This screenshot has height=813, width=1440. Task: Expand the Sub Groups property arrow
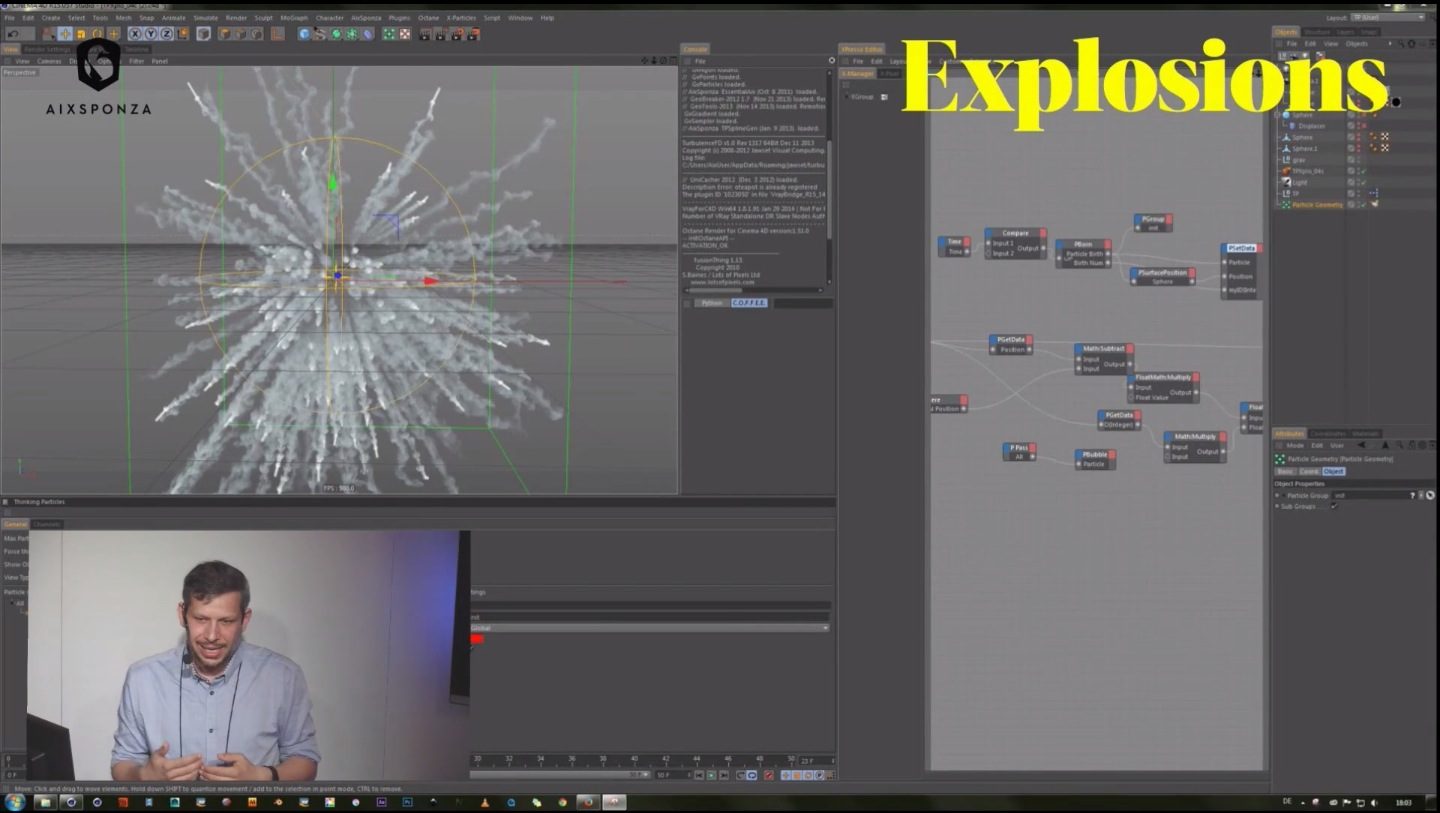point(1277,506)
